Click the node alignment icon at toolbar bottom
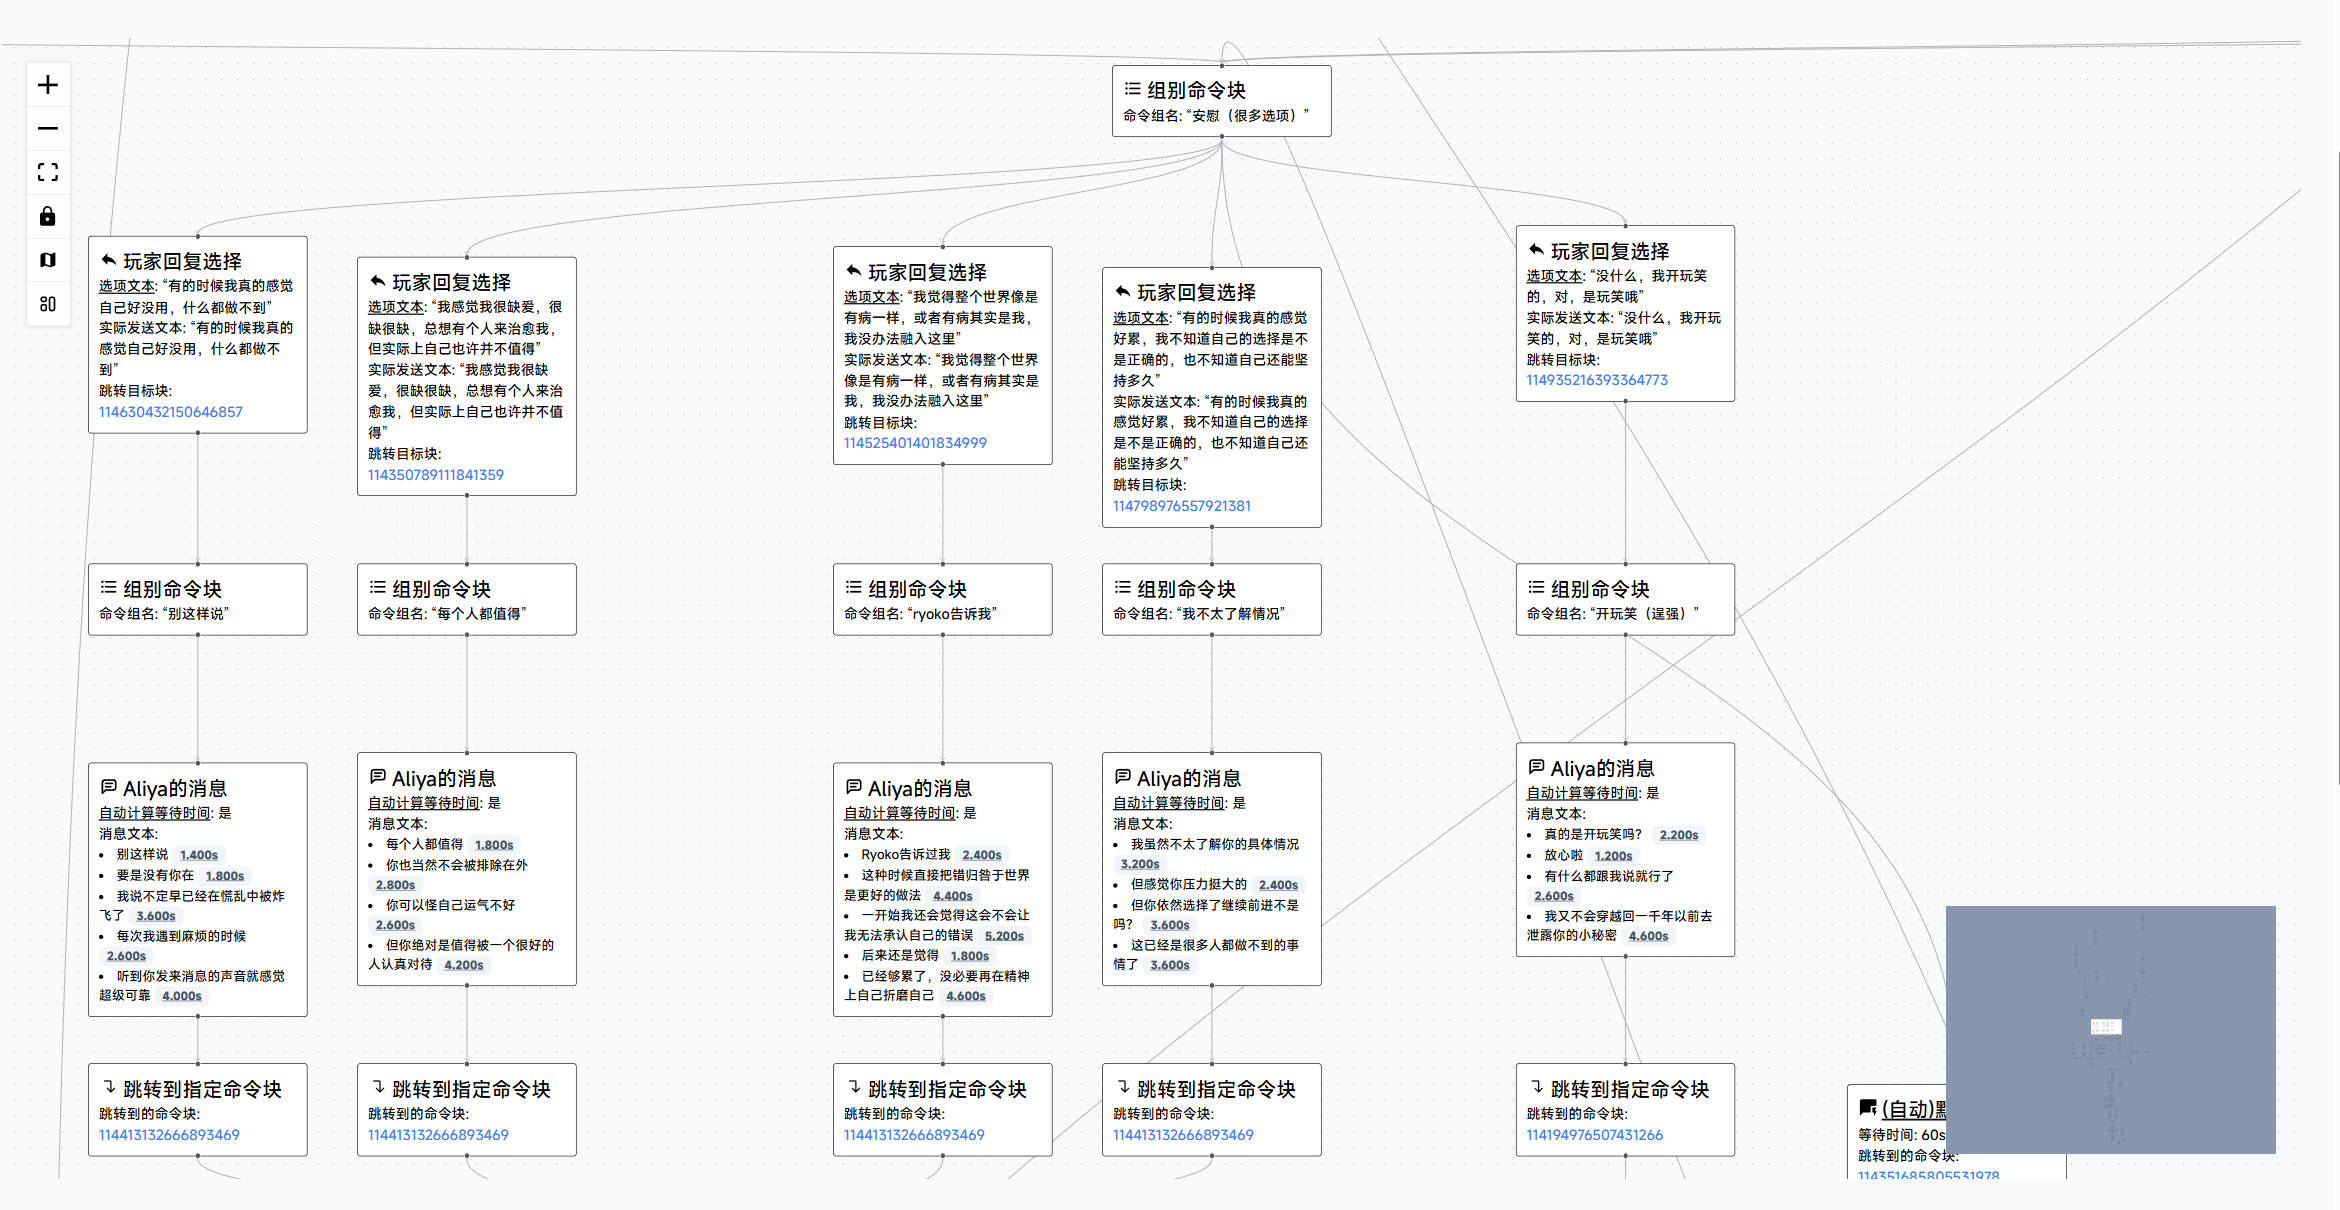 (x=48, y=303)
